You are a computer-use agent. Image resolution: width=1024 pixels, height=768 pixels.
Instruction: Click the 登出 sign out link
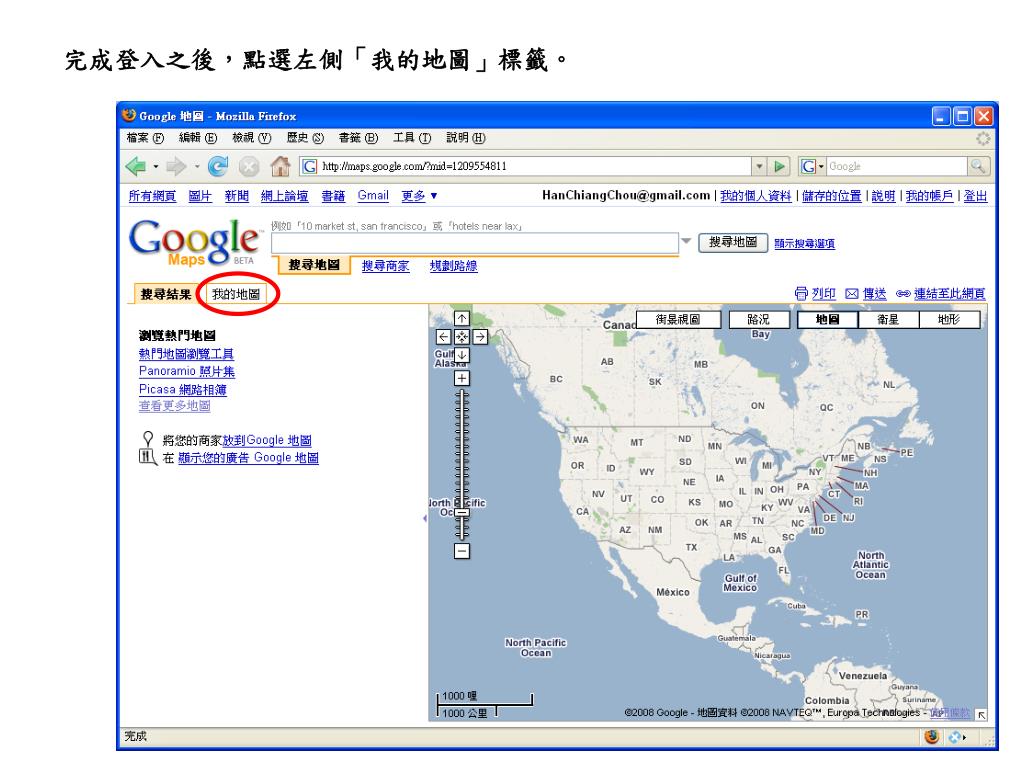click(975, 196)
